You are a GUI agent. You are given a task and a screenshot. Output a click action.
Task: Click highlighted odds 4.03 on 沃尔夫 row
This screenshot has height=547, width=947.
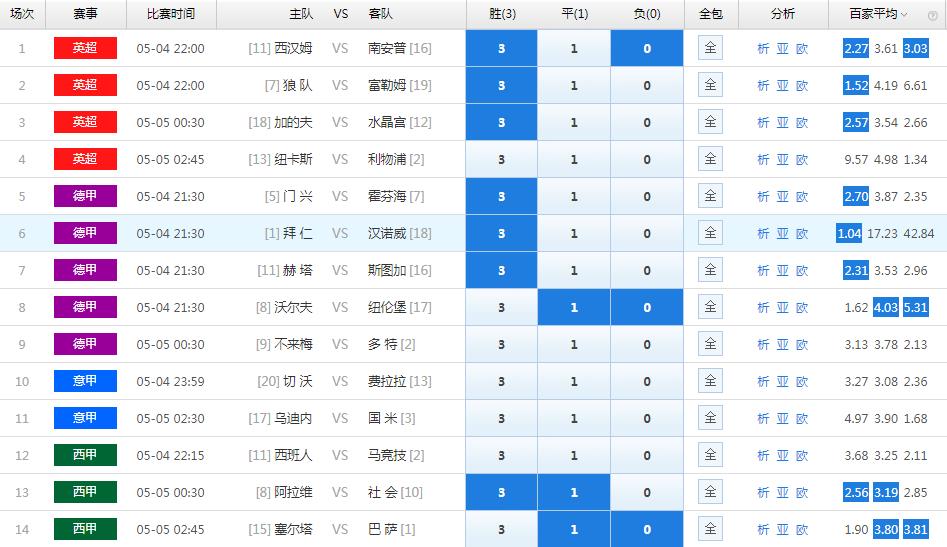886,307
